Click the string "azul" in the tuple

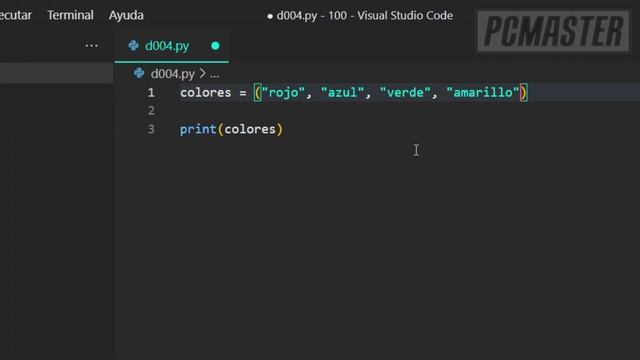[x=342, y=93]
